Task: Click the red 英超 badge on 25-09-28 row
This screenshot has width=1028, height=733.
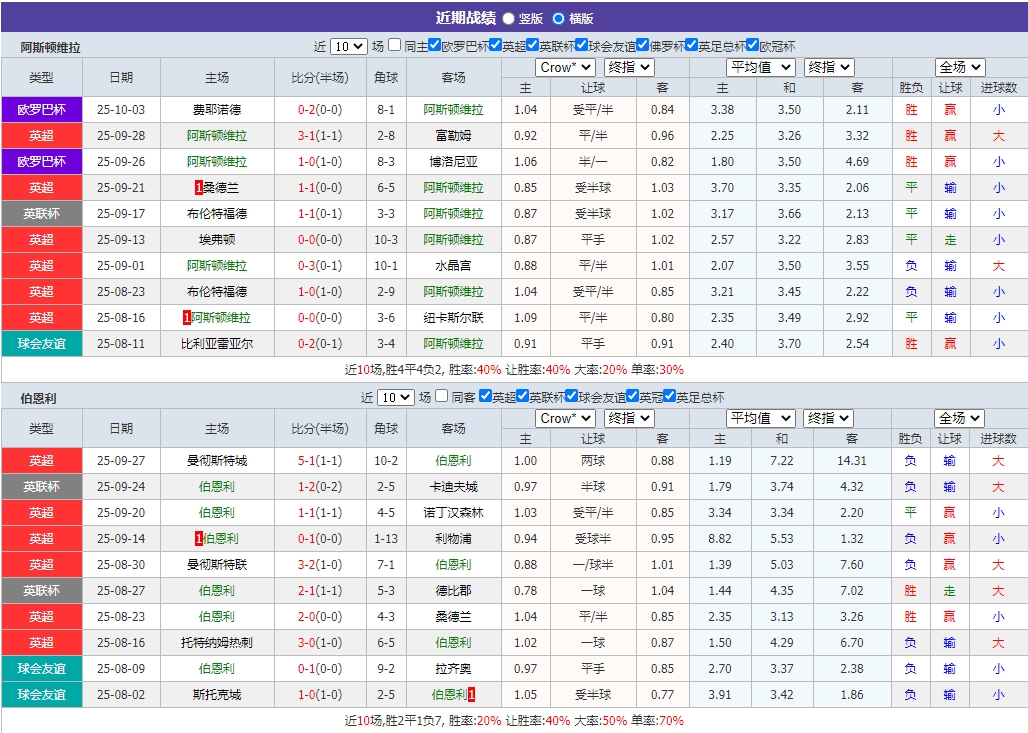Action: point(41,135)
